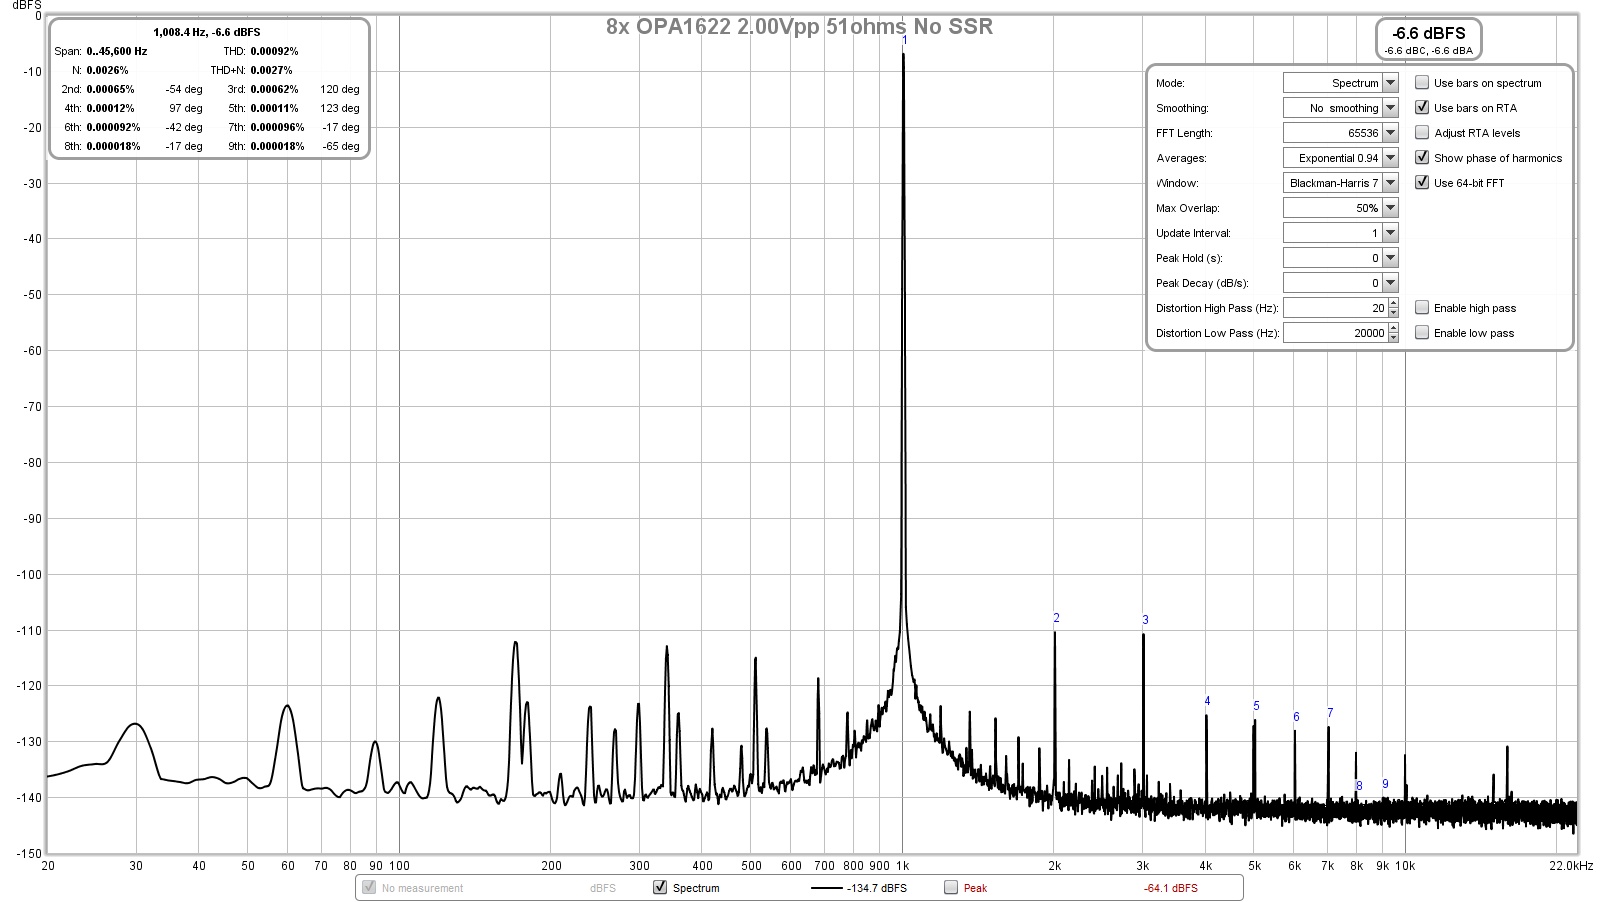The height and width of the screenshot is (902, 1600).
Task: Click the -134.7 dBFS legend value
Action: pos(877,888)
